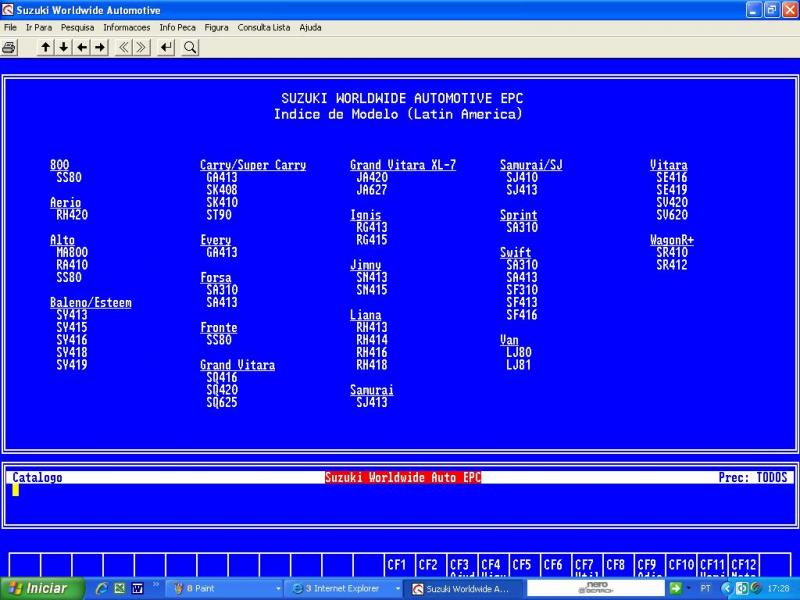Screen dimensions: 800x600
Task: Click the CF12 function key button
Action: (x=743, y=565)
